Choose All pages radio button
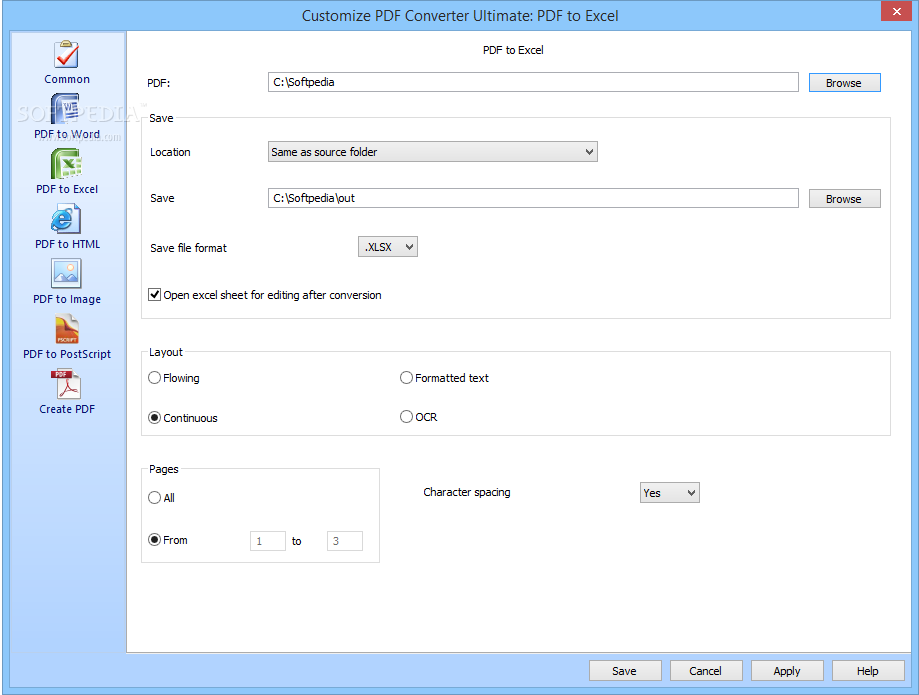This screenshot has height=695, width=919. coord(155,498)
